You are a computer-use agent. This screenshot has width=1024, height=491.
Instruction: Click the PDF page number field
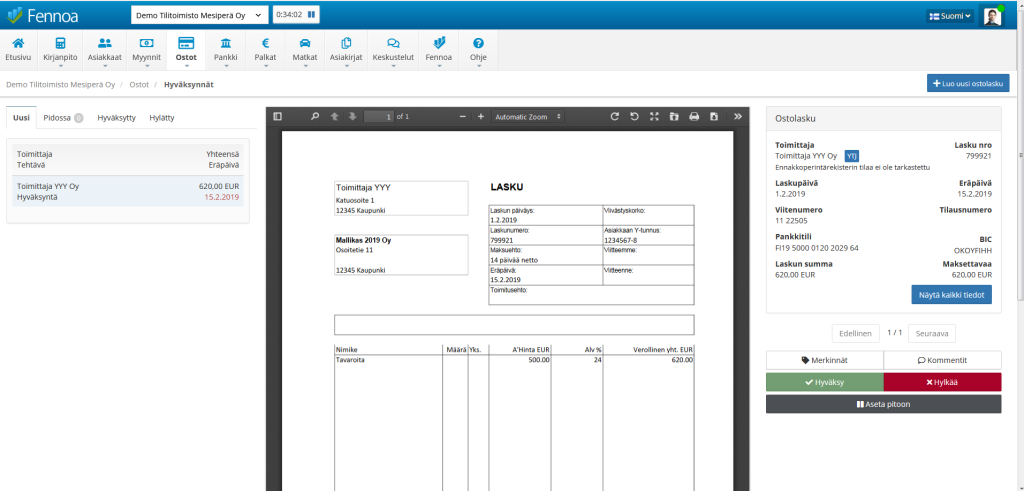[379, 117]
